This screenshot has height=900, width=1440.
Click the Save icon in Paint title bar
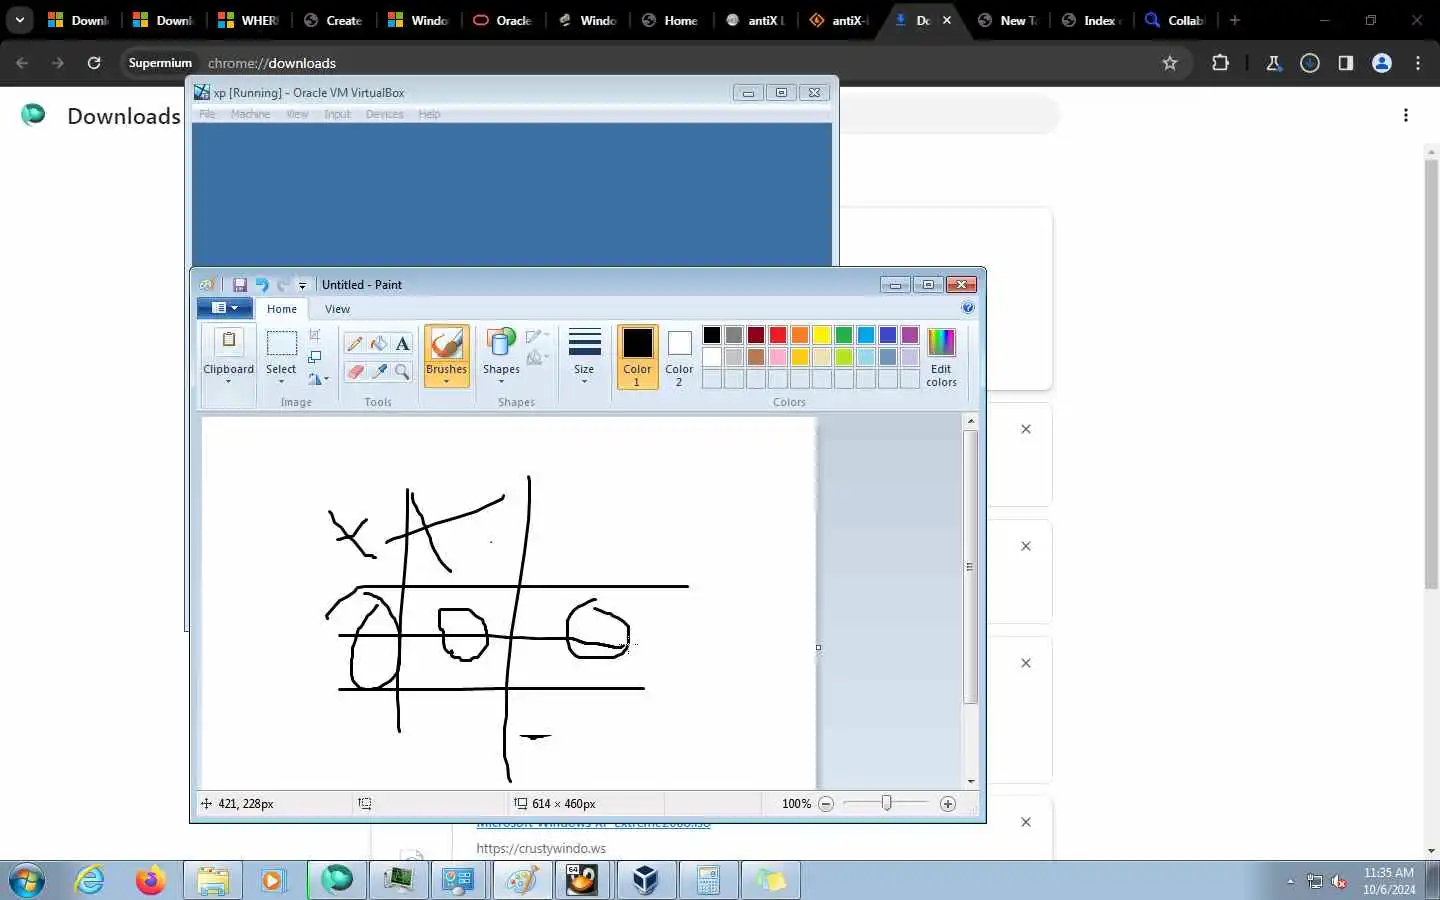click(240, 285)
